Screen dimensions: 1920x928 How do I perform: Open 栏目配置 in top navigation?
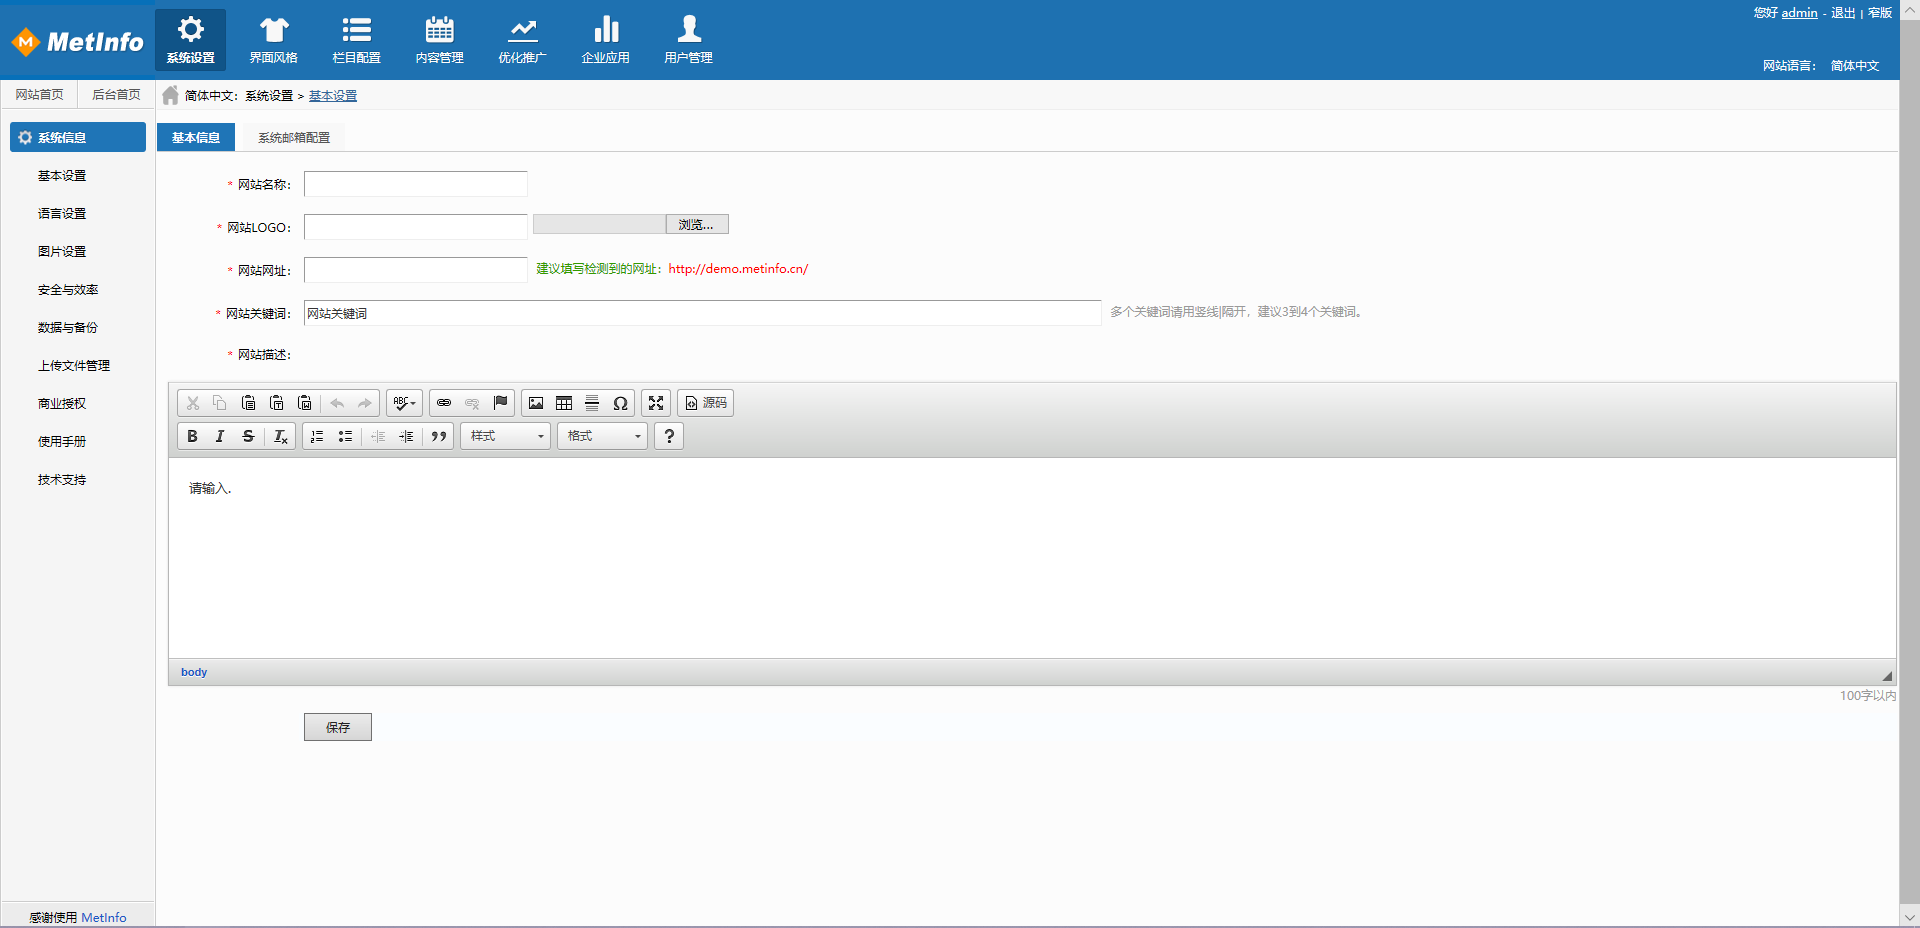[x=357, y=40]
